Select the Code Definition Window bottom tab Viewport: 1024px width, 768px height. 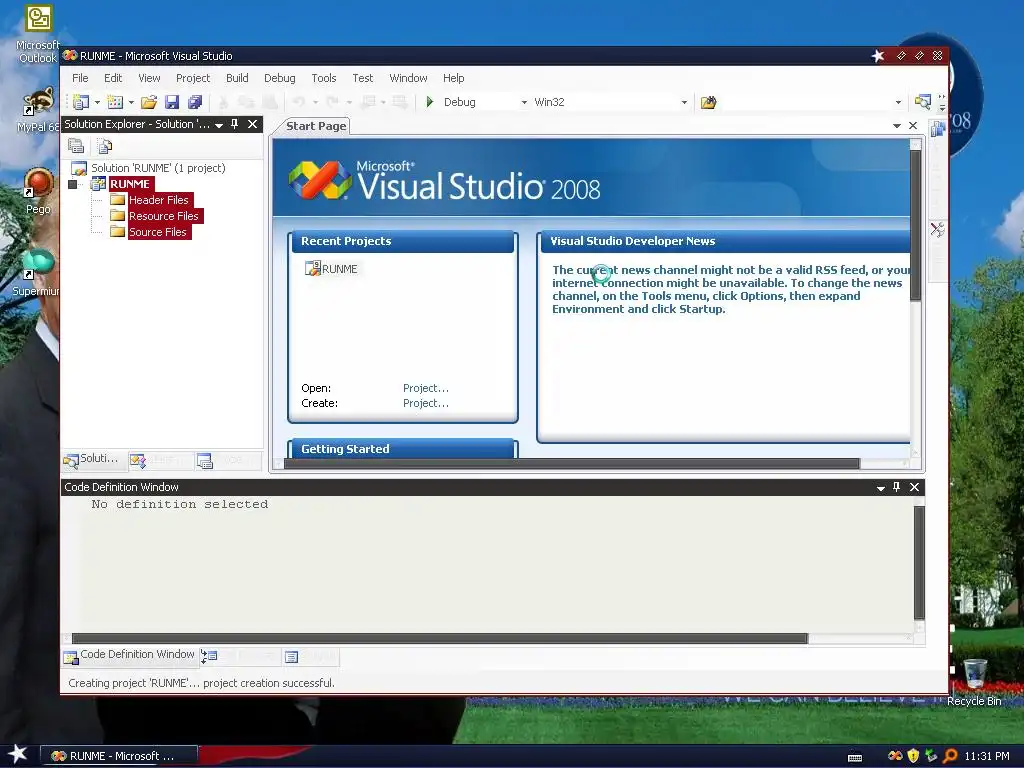pyautogui.click(x=129, y=655)
